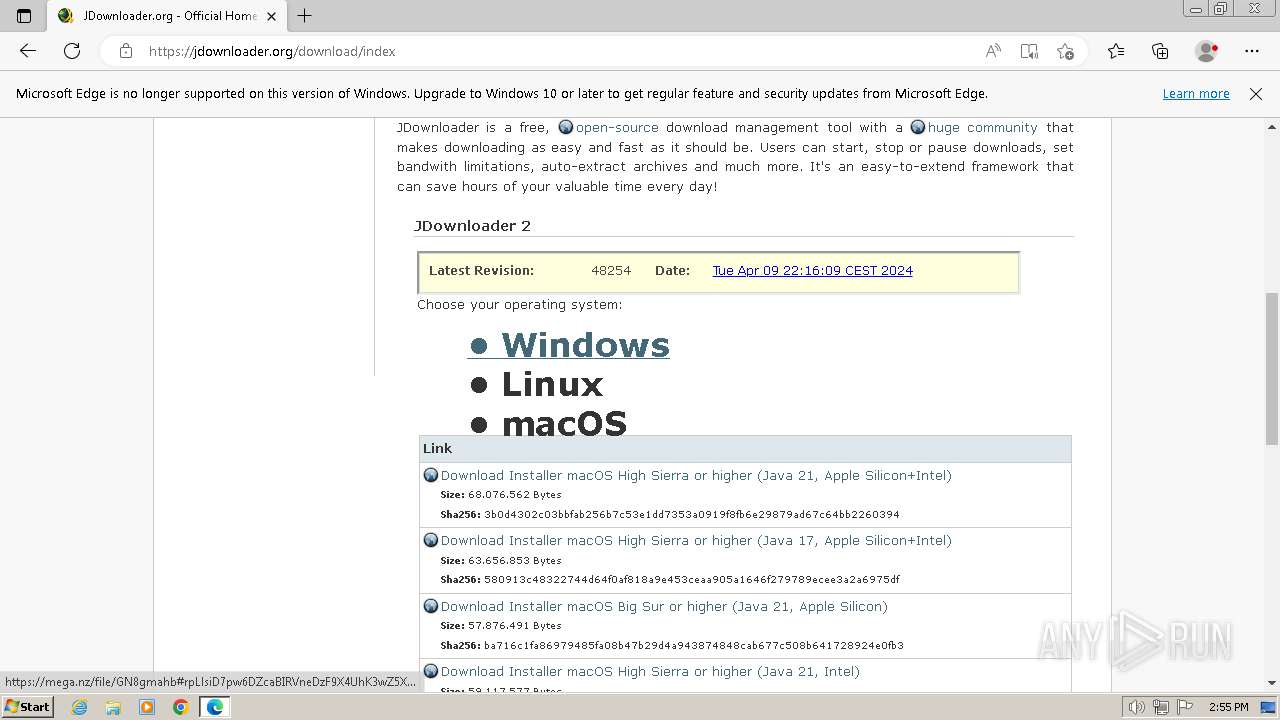The height and width of the screenshot is (720, 1280).
Task: Click globe icon beside Java 17 installer
Action: [431, 540]
